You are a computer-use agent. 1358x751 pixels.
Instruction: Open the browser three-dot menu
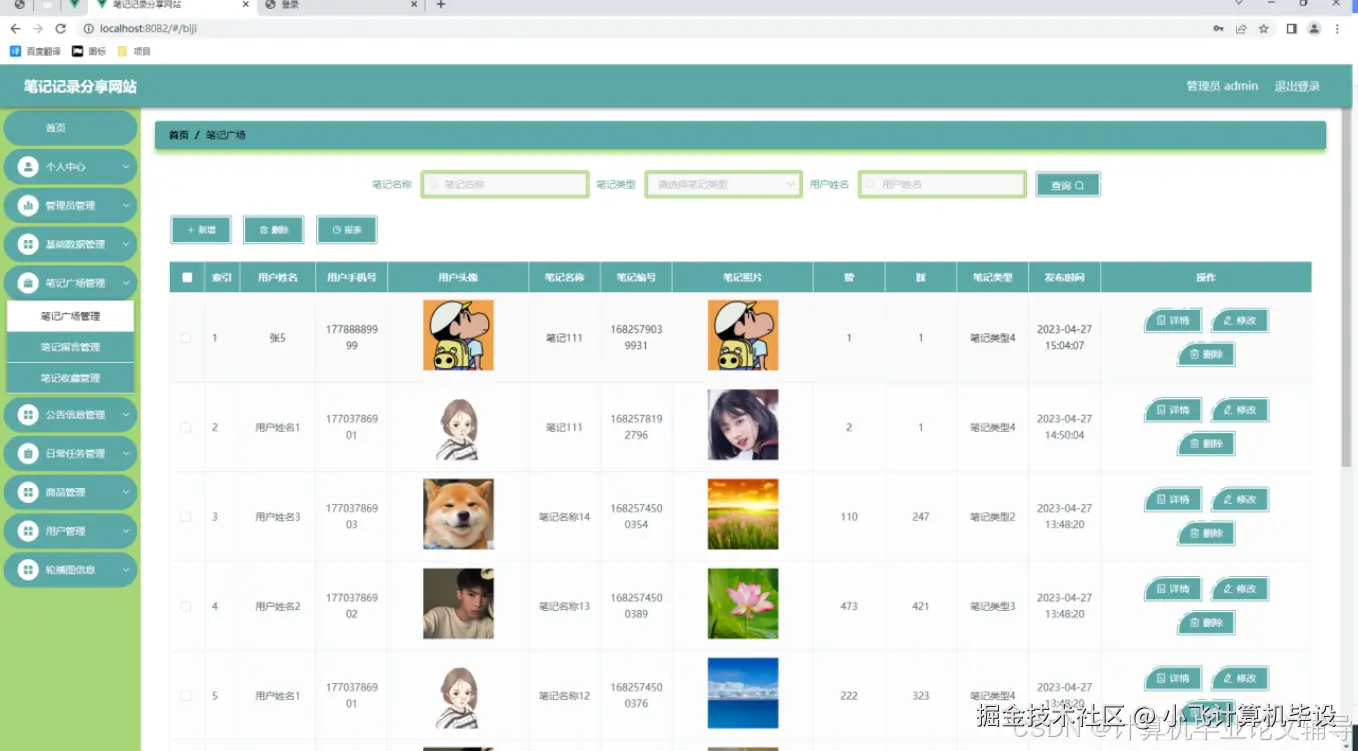coord(1338,29)
